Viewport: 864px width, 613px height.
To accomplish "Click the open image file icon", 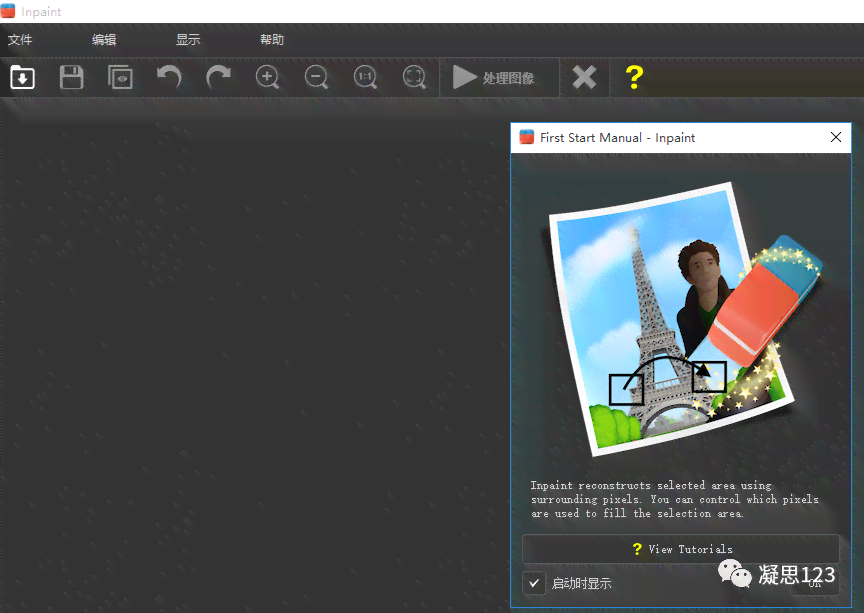I will pos(22,77).
